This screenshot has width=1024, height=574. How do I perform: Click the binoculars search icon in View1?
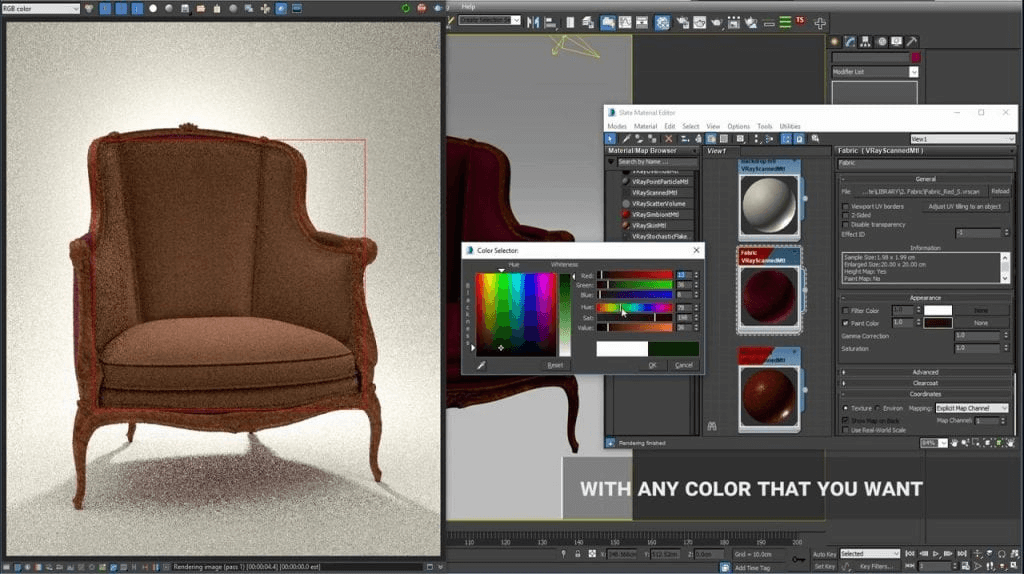(712, 426)
